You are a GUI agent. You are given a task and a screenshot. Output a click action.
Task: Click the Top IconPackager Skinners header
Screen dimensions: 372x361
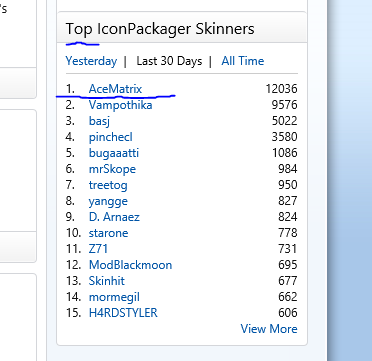click(160, 29)
